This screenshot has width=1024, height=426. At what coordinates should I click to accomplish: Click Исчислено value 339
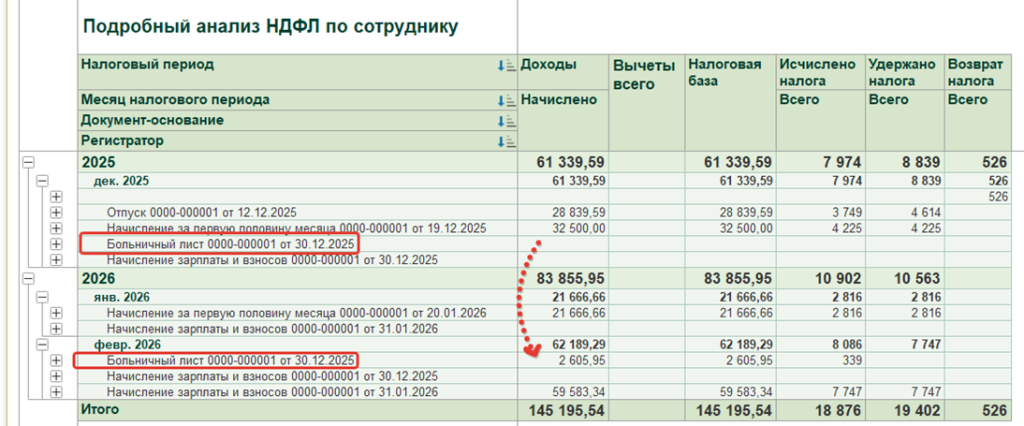click(853, 360)
